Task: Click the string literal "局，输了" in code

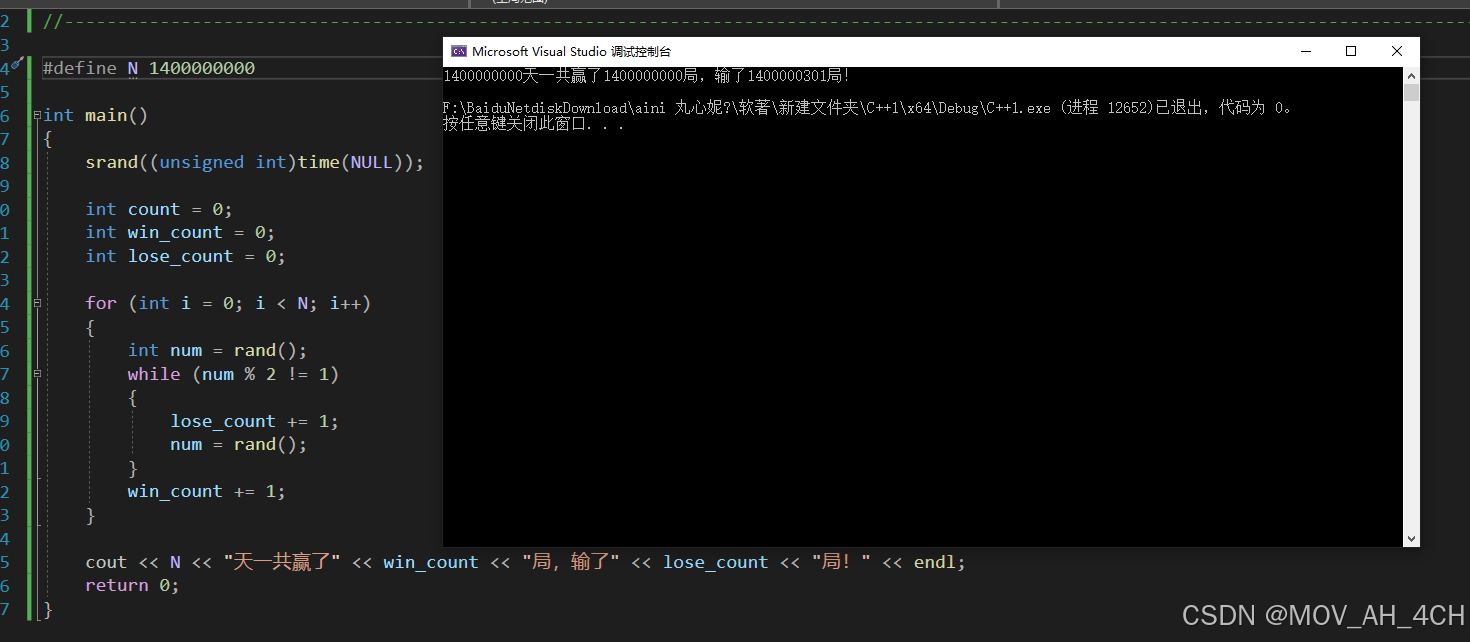Action: coord(571,562)
